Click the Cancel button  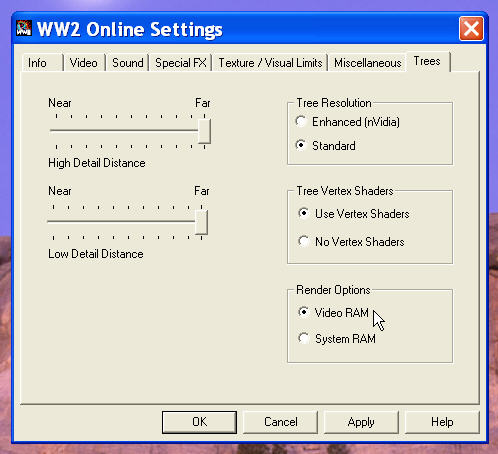(280, 422)
